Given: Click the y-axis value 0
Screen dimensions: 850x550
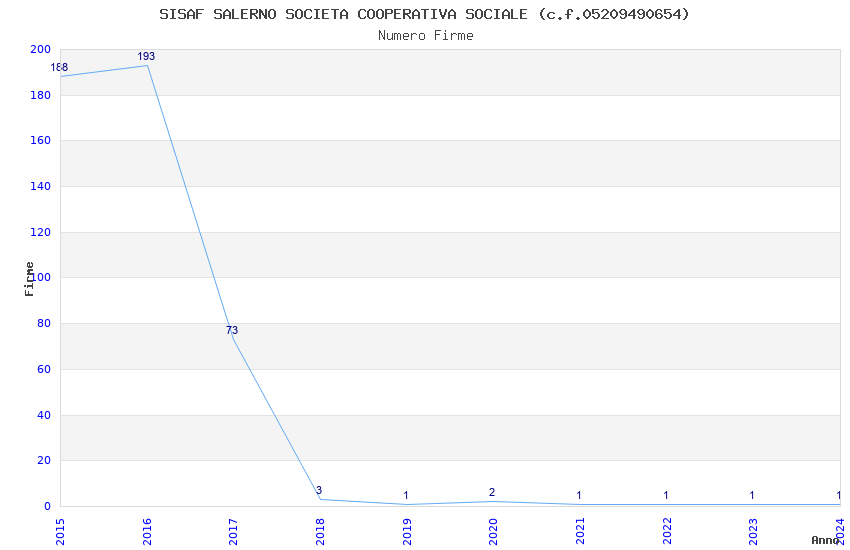Looking at the screenshot, I should click(x=48, y=507).
